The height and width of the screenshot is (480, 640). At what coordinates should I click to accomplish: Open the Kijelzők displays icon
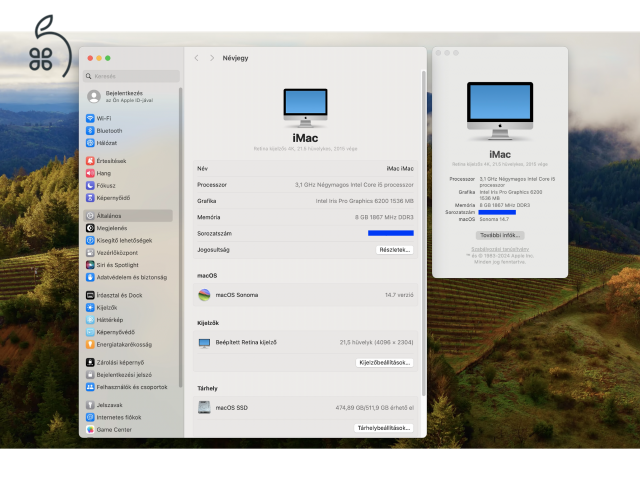pyautogui.click(x=90, y=307)
